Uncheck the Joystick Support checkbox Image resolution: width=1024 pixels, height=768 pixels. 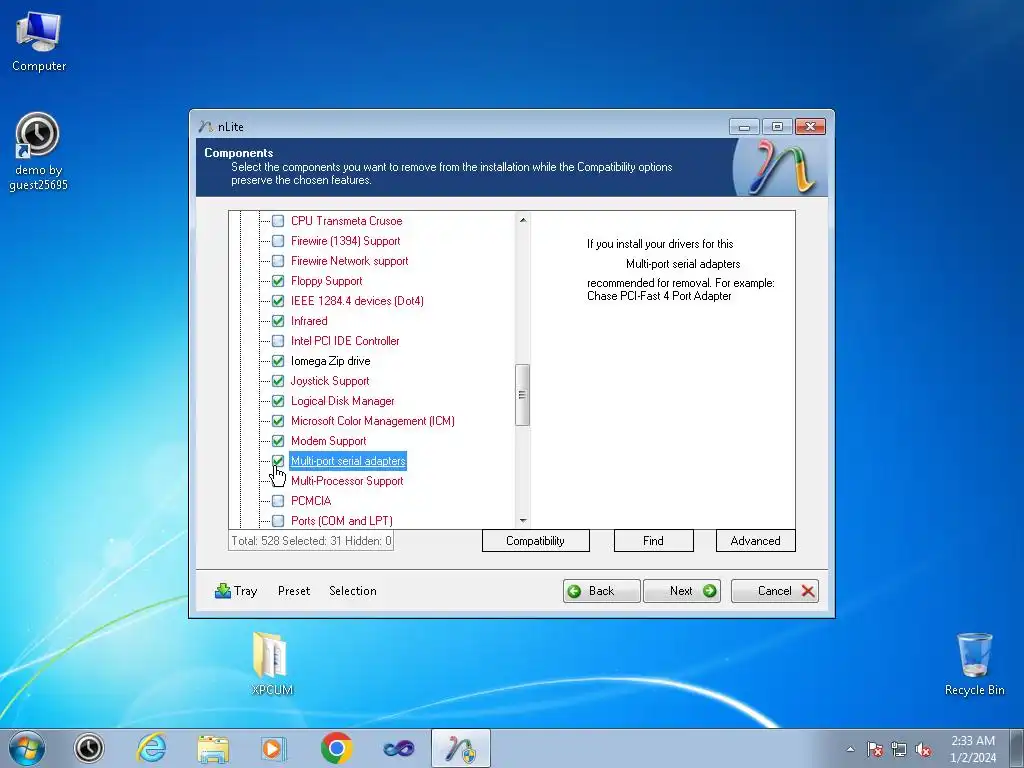coord(278,381)
